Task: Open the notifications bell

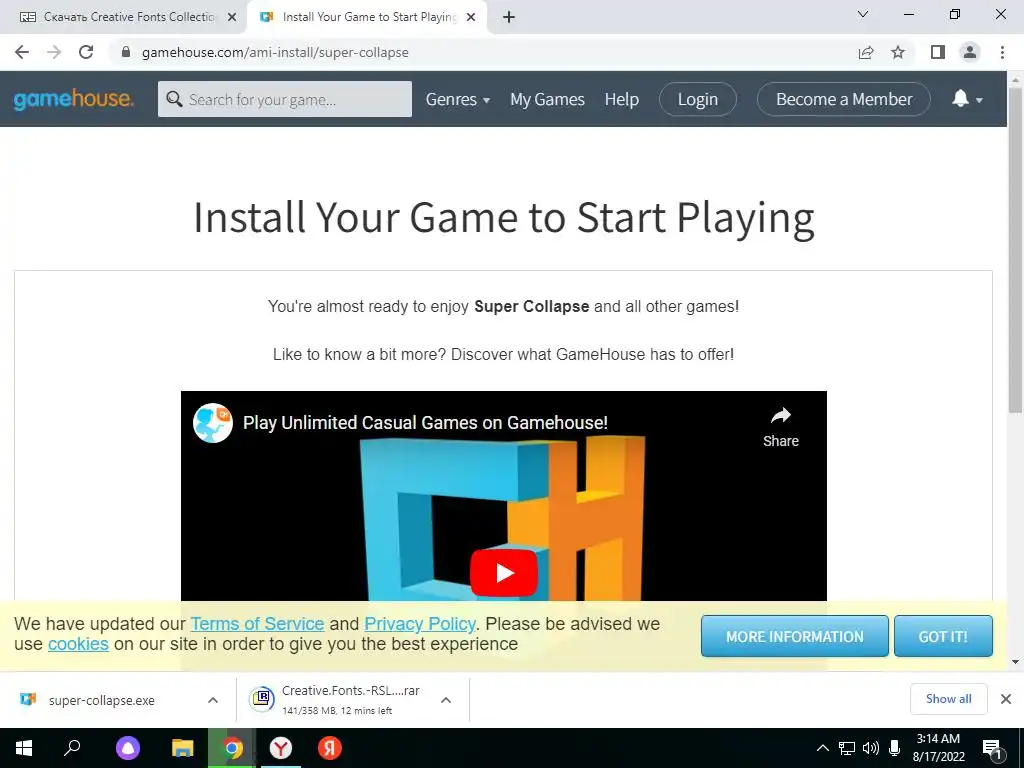Action: (960, 99)
